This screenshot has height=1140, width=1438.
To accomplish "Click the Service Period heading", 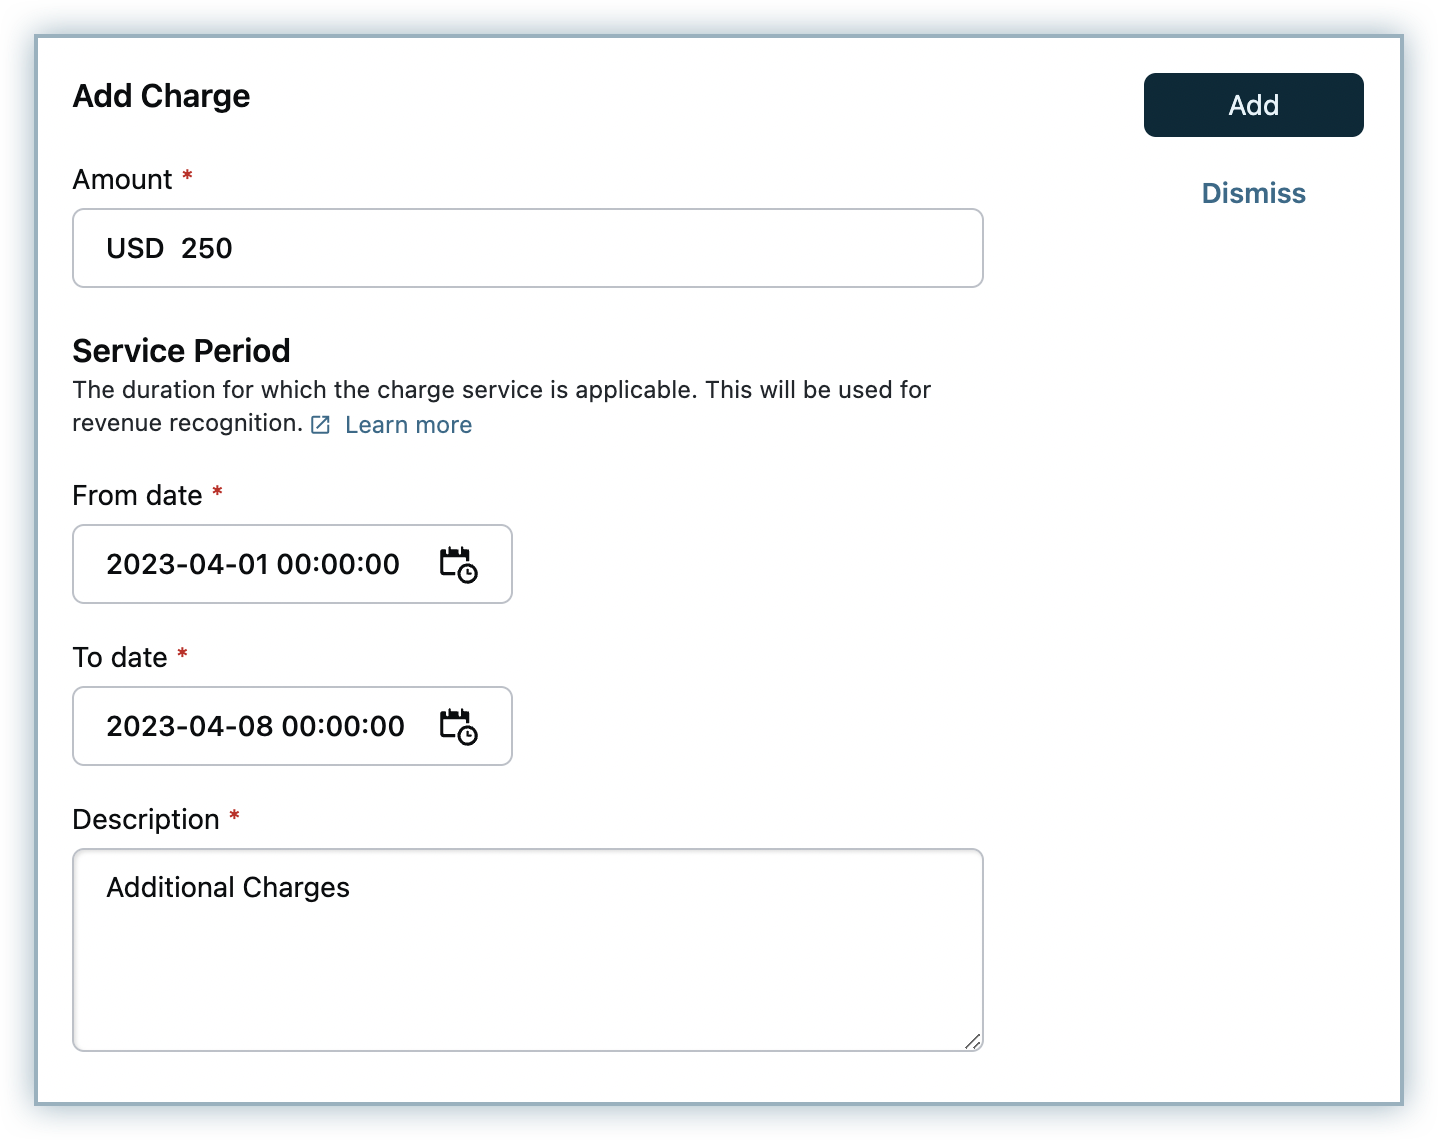I will tap(181, 351).
